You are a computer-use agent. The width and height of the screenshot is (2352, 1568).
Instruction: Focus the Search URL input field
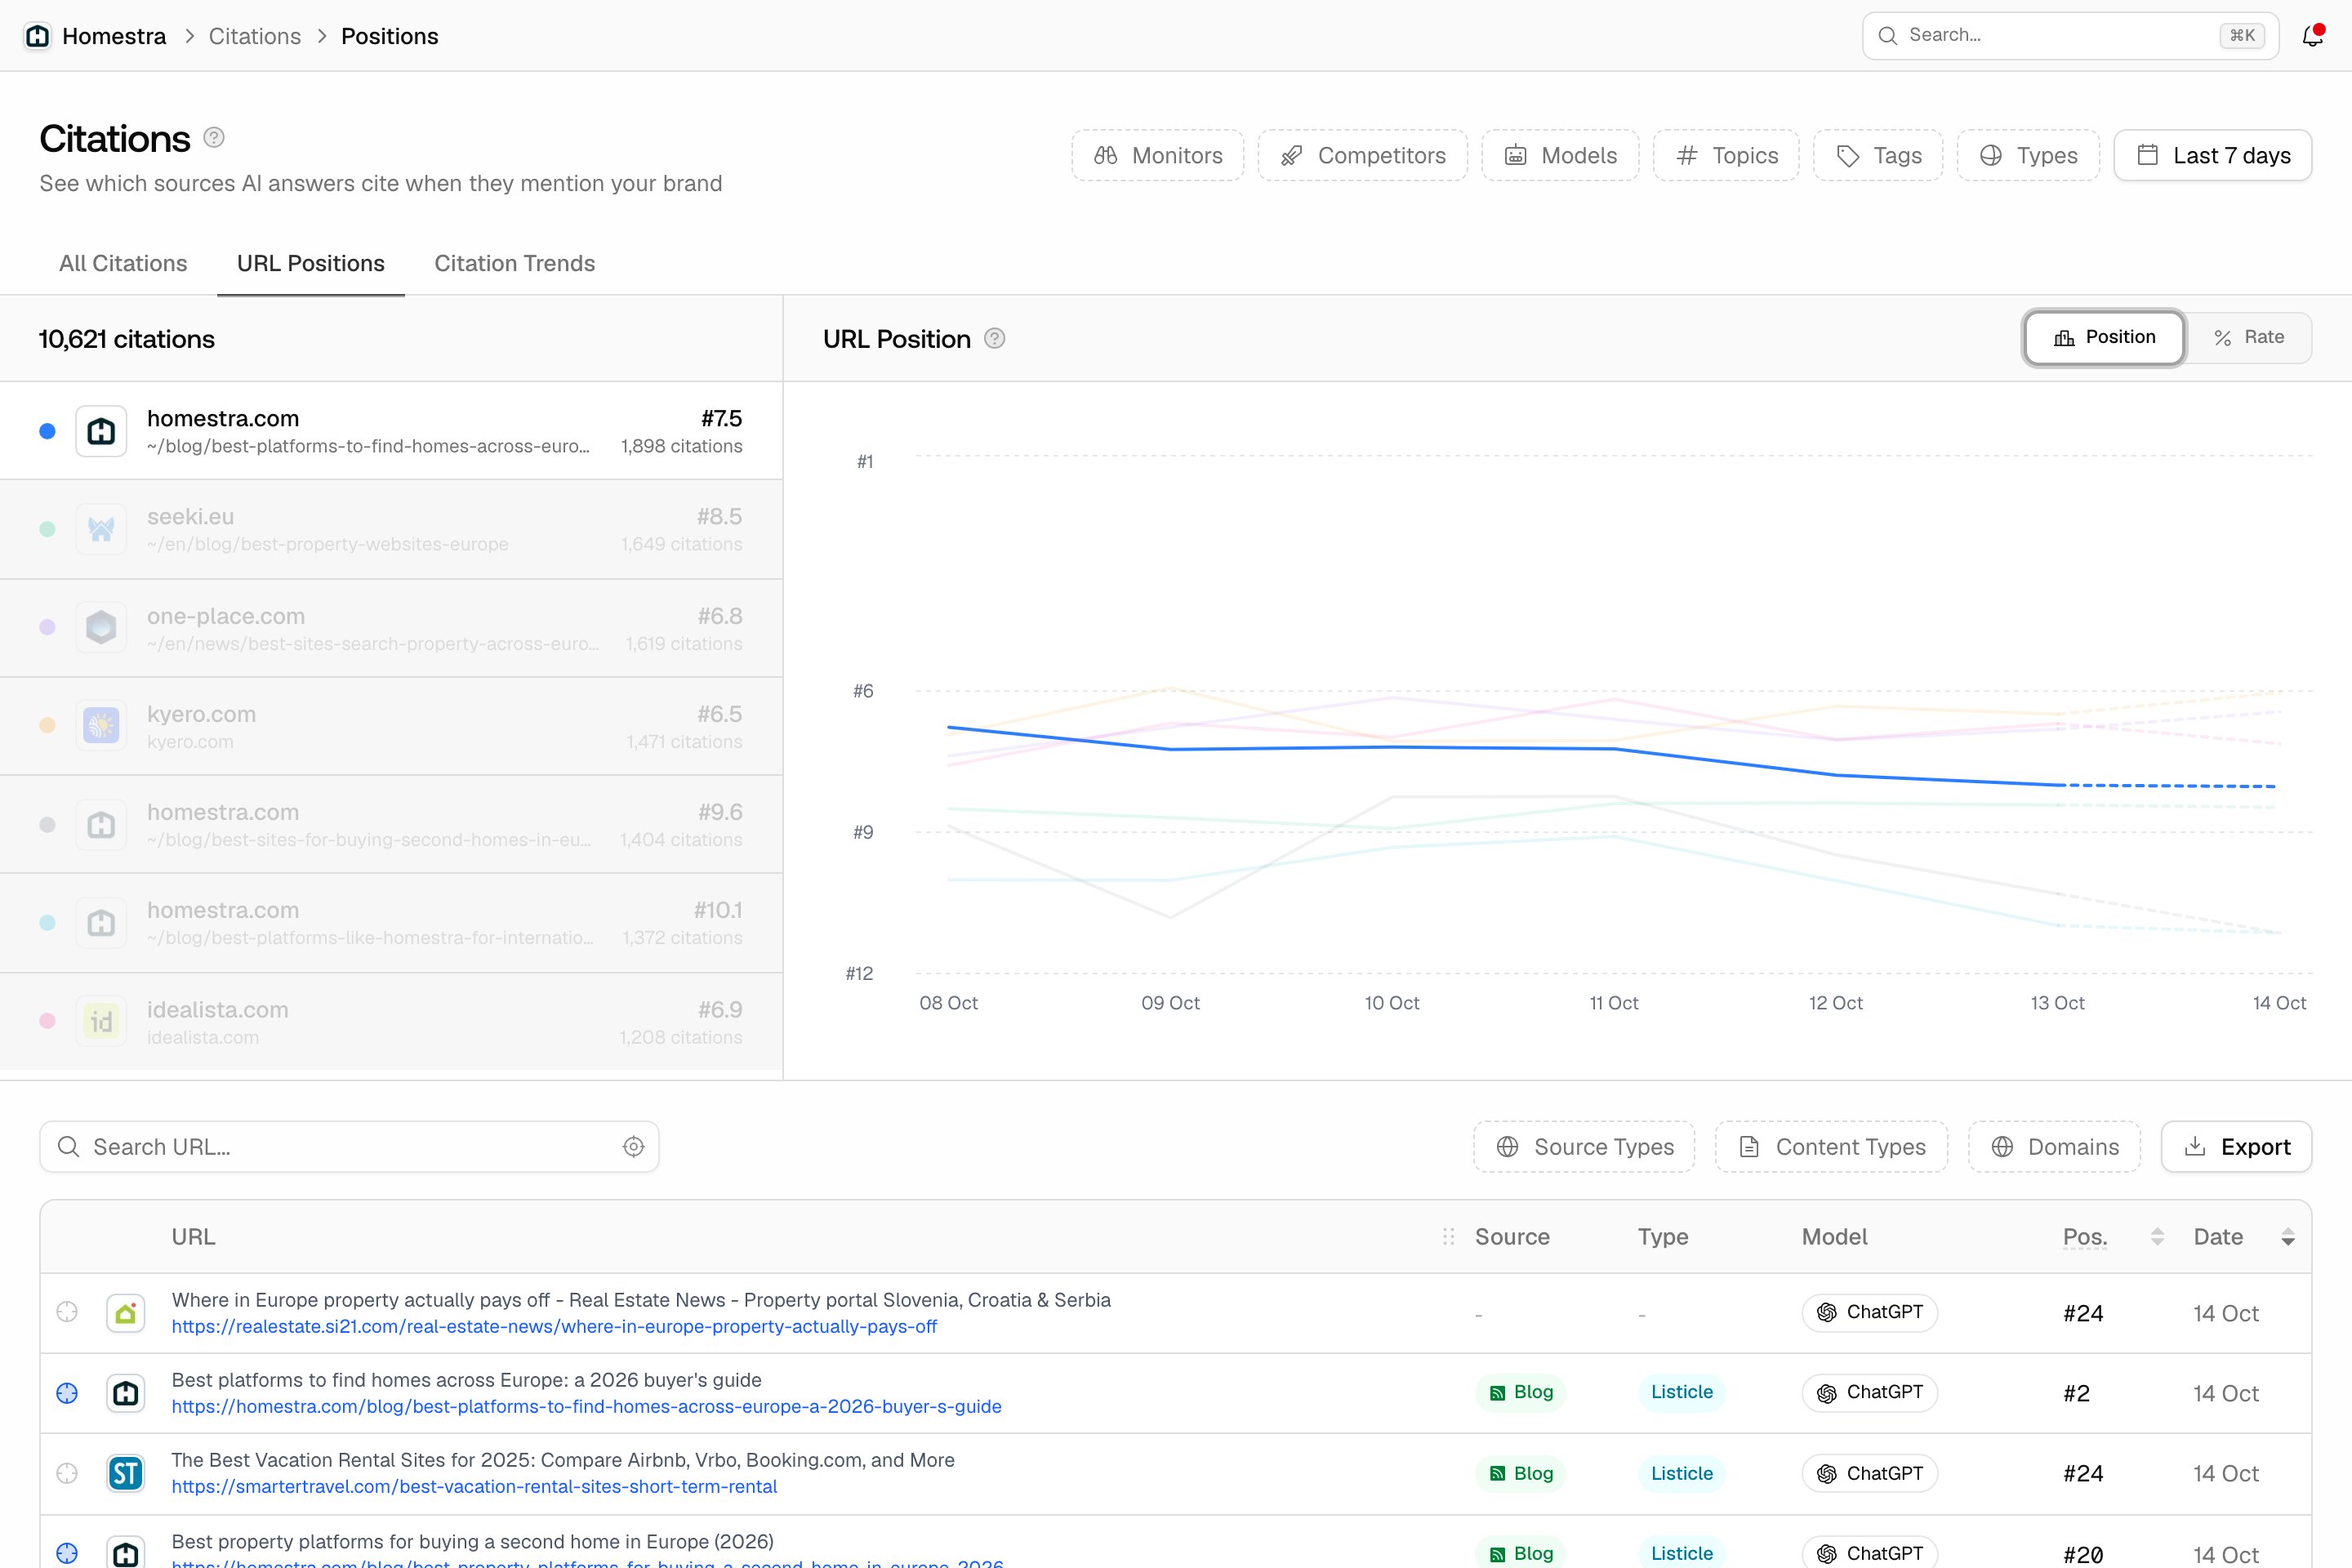coord(349,1147)
